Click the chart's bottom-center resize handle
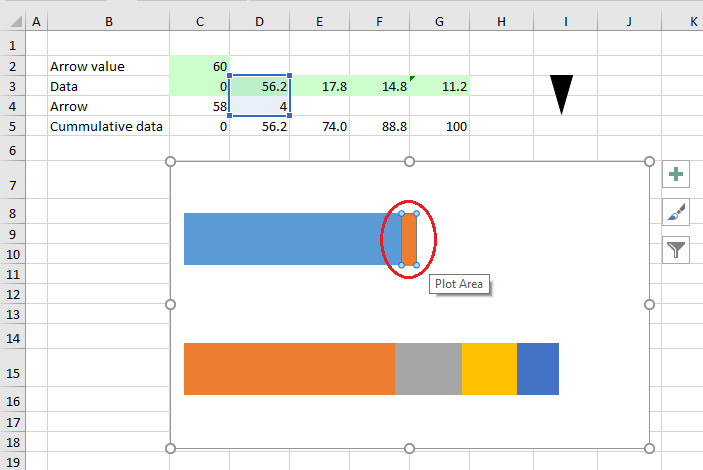The width and height of the screenshot is (703, 470). pos(409,447)
